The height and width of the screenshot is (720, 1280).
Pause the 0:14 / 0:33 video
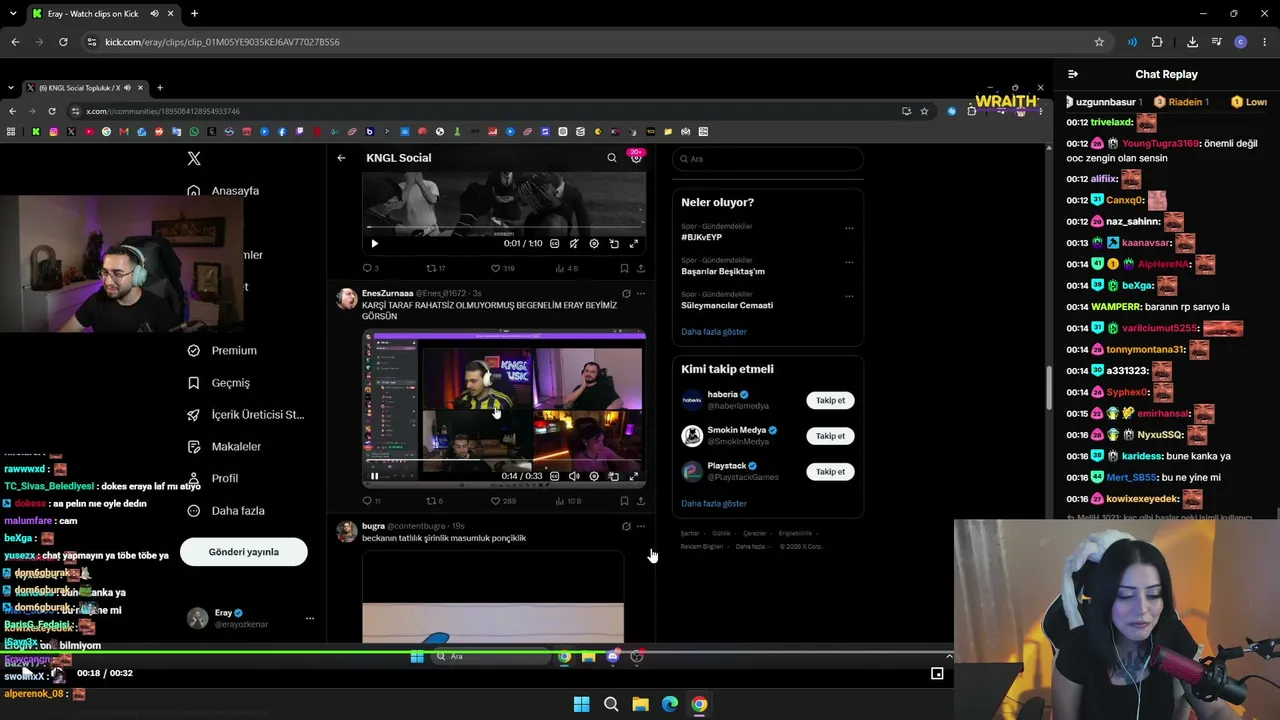(375, 476)
